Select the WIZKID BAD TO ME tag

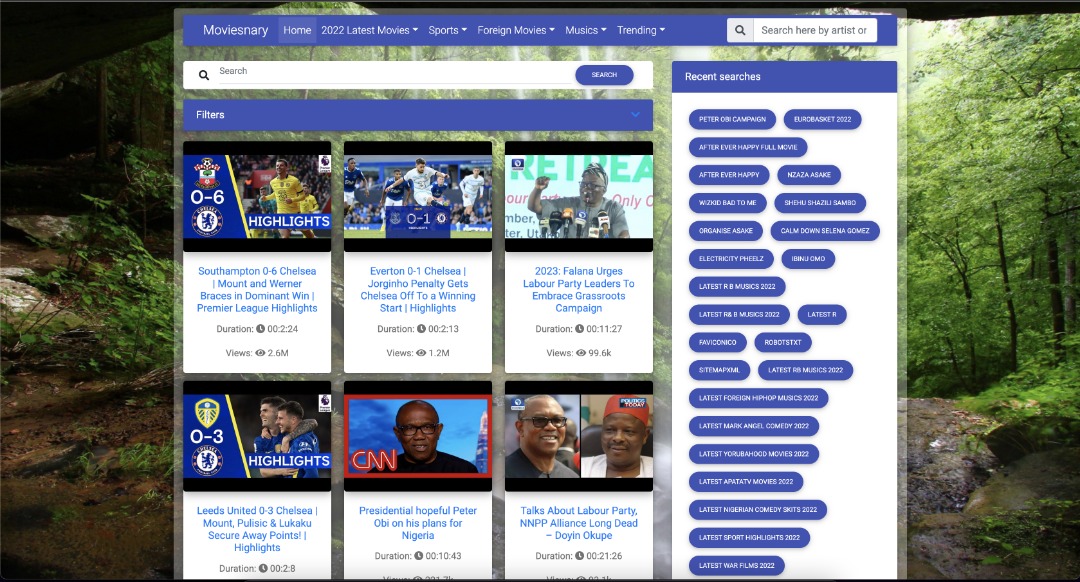pos(727,202)
